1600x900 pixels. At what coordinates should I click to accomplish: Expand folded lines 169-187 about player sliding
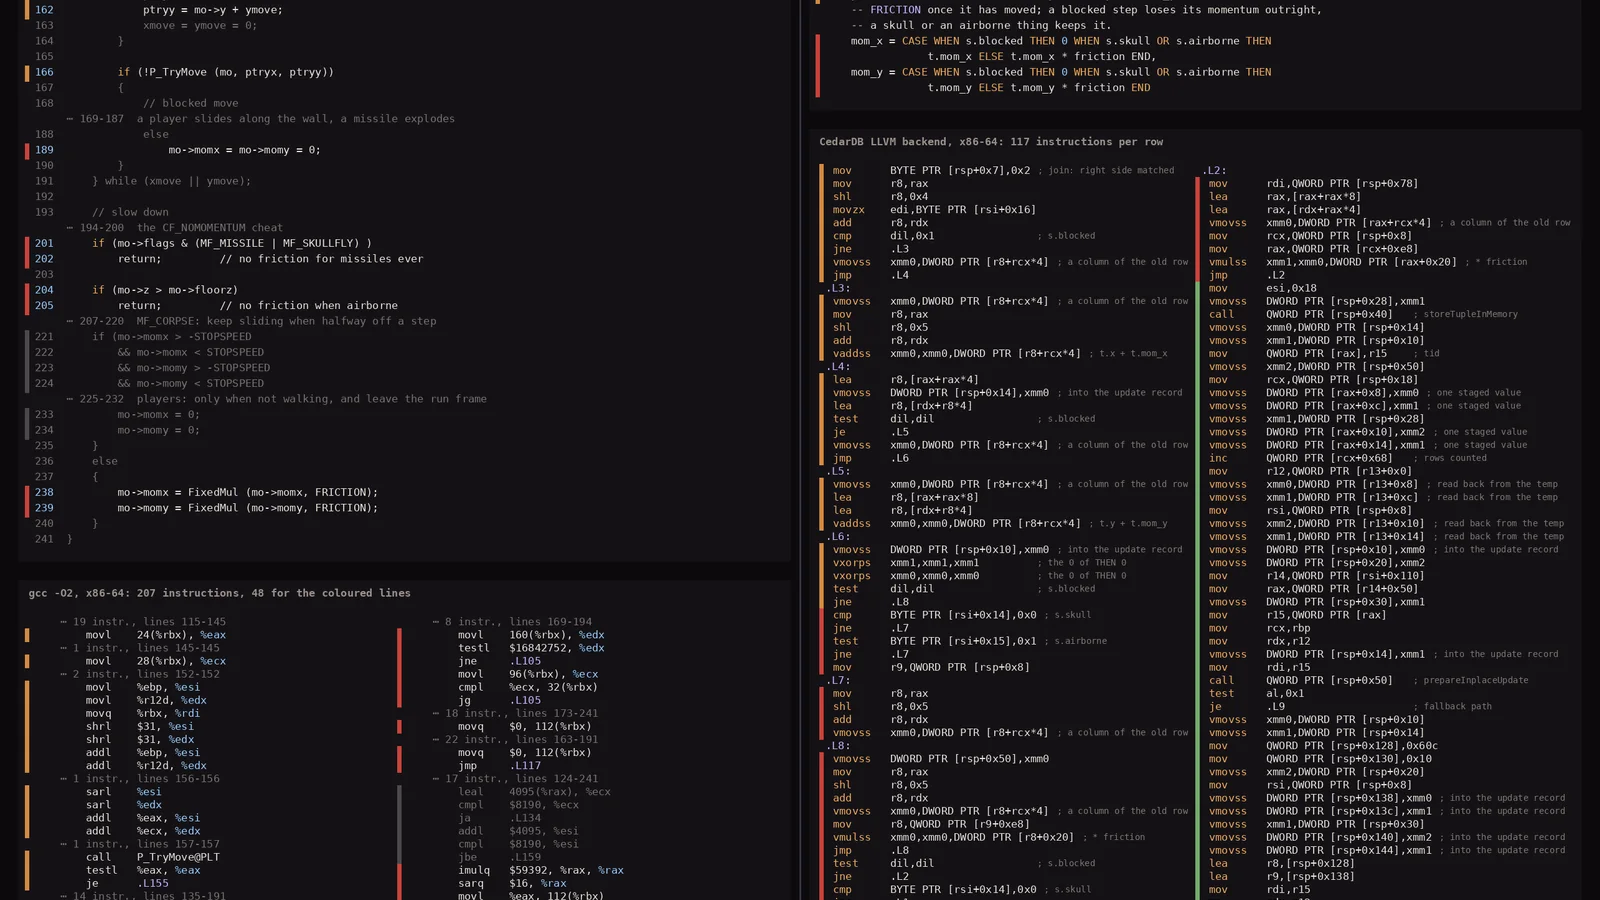pyautogui.click(x=261, y=119)
